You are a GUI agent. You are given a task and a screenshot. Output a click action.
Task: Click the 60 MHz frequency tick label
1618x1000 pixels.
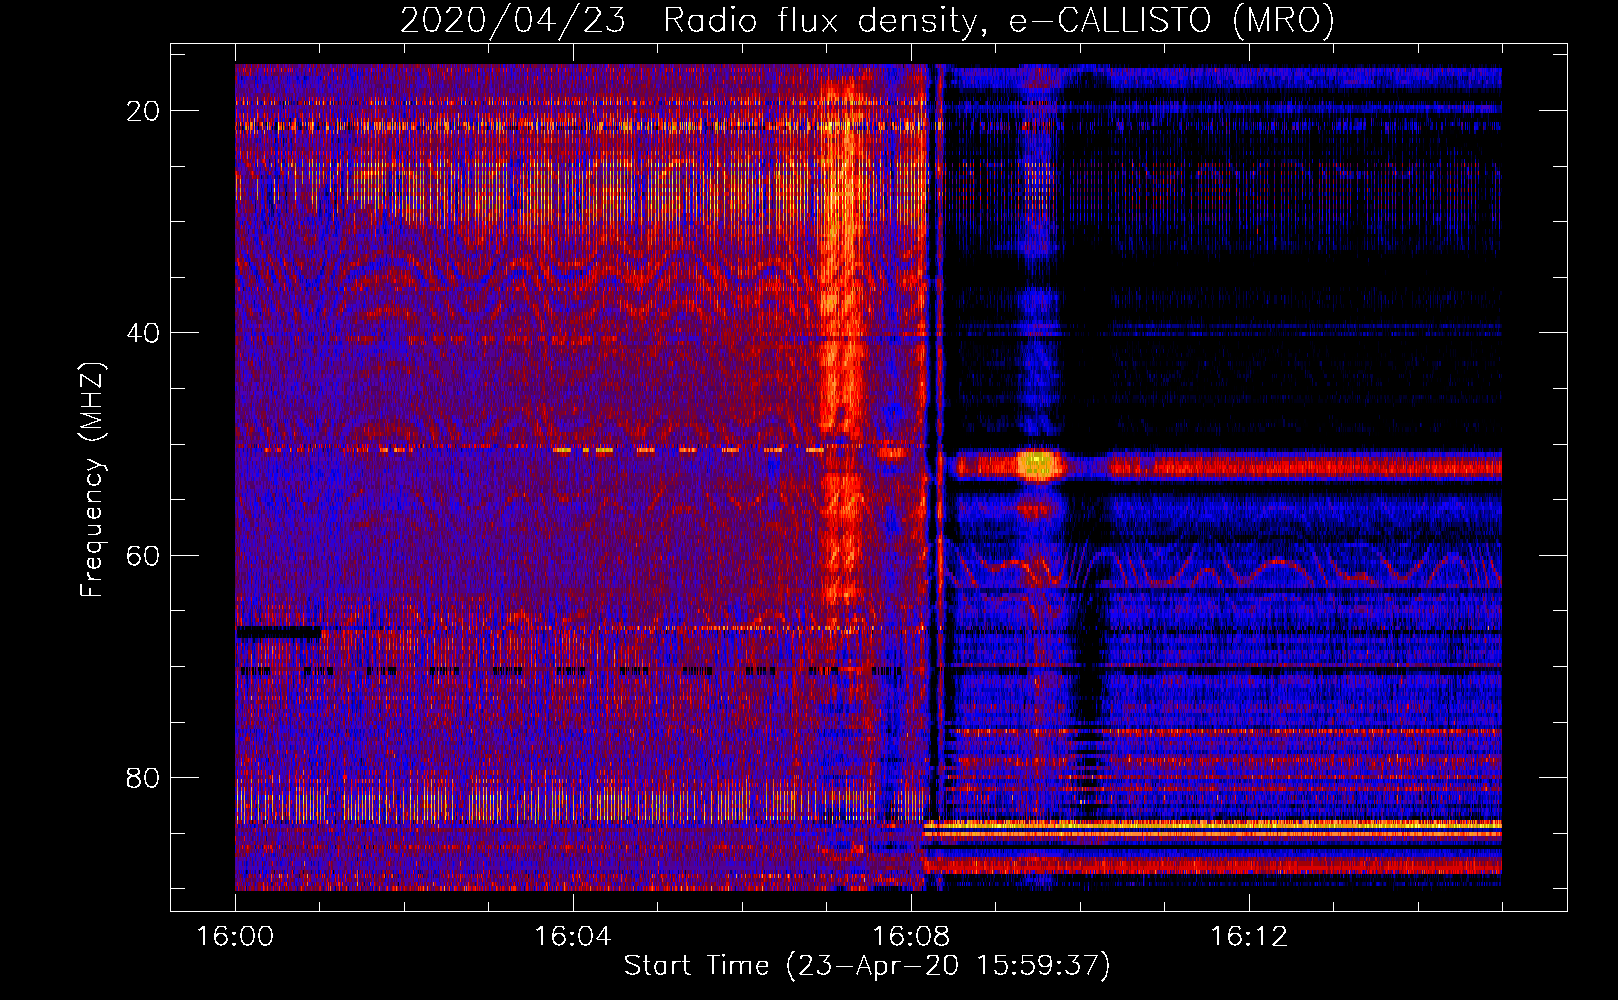tap(143, 555)
